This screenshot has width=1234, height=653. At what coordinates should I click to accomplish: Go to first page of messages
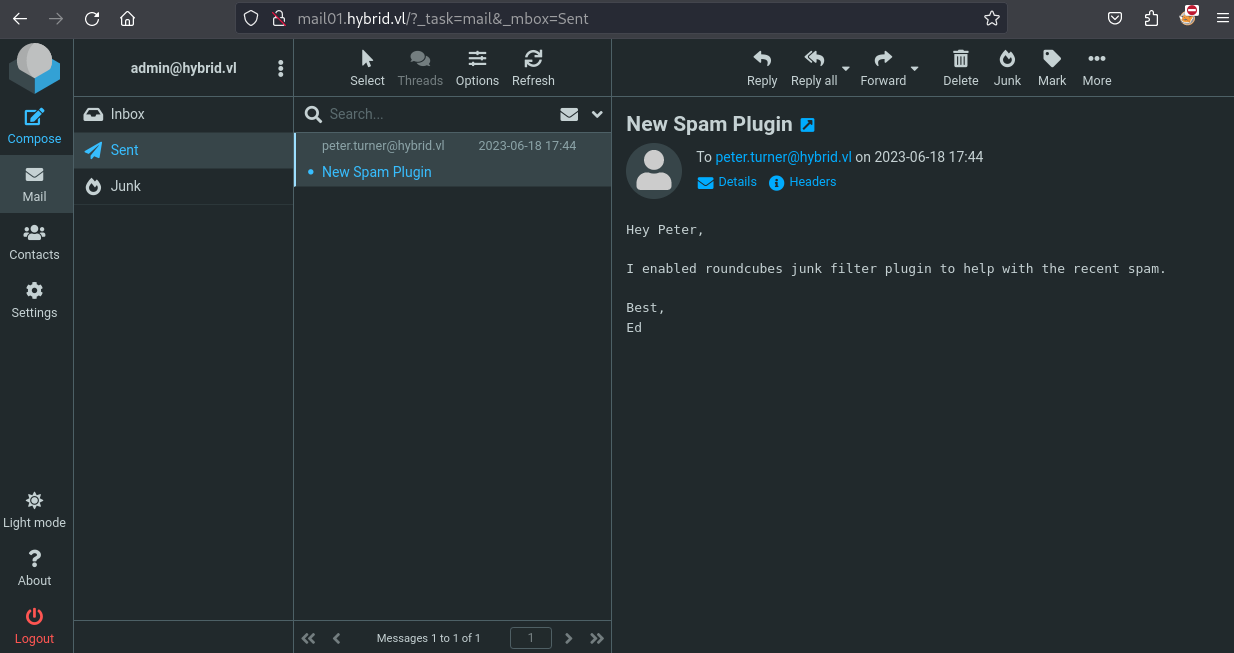[x=308, y=638]
